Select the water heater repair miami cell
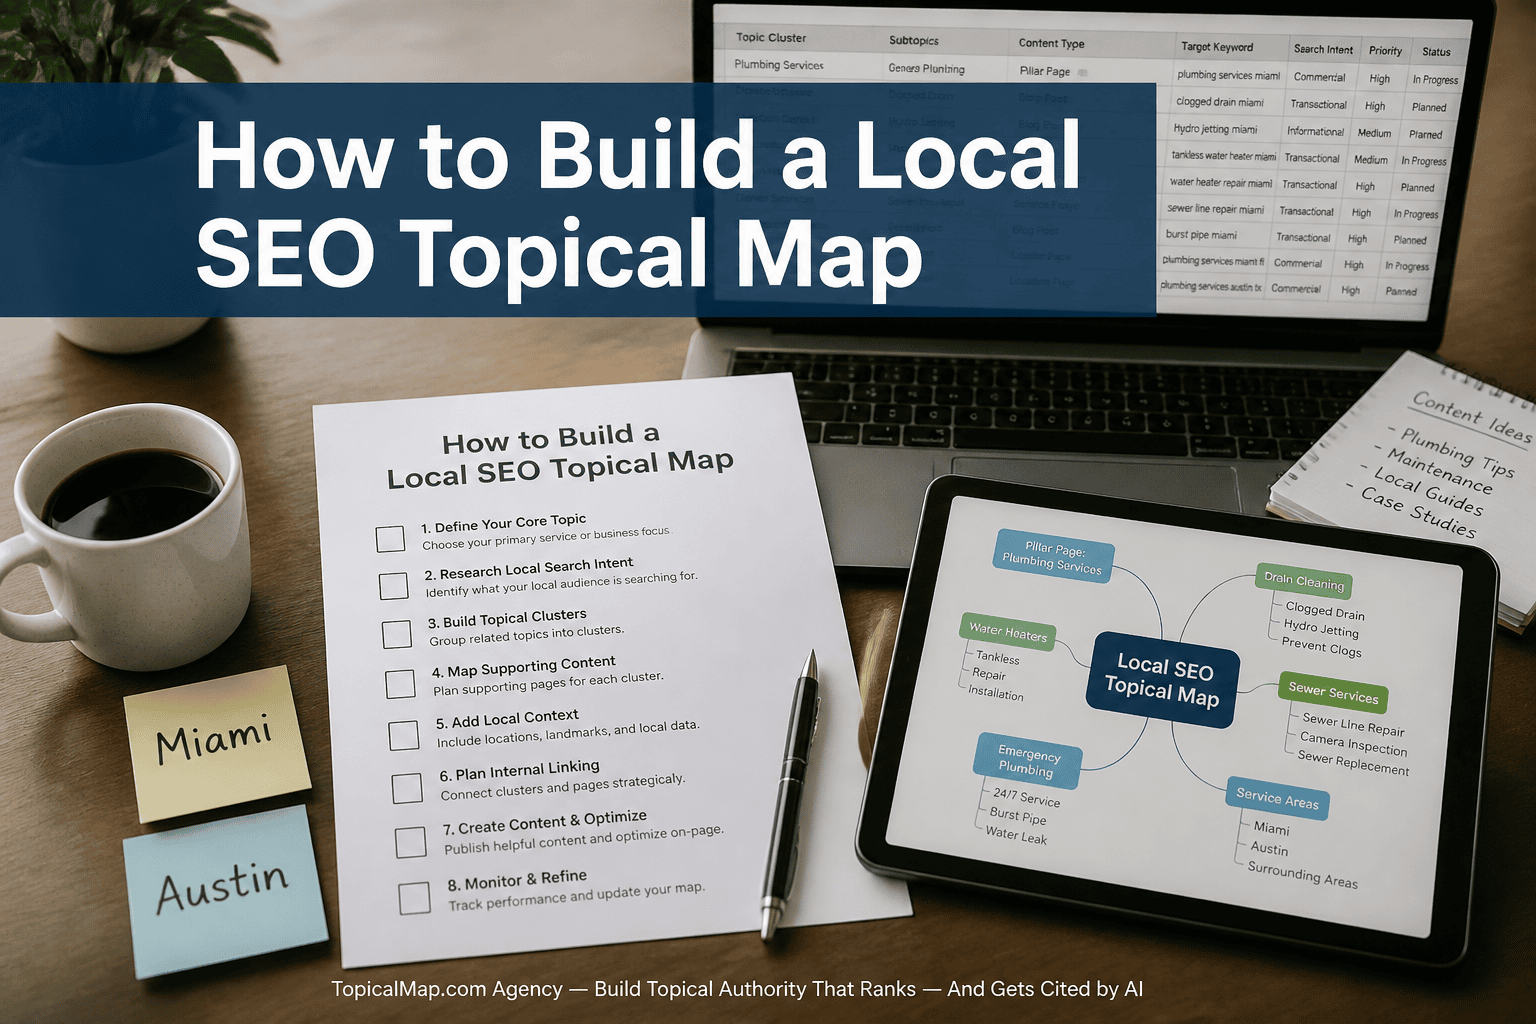This screenshot has height=1024, width=1536. [1221, 183]
